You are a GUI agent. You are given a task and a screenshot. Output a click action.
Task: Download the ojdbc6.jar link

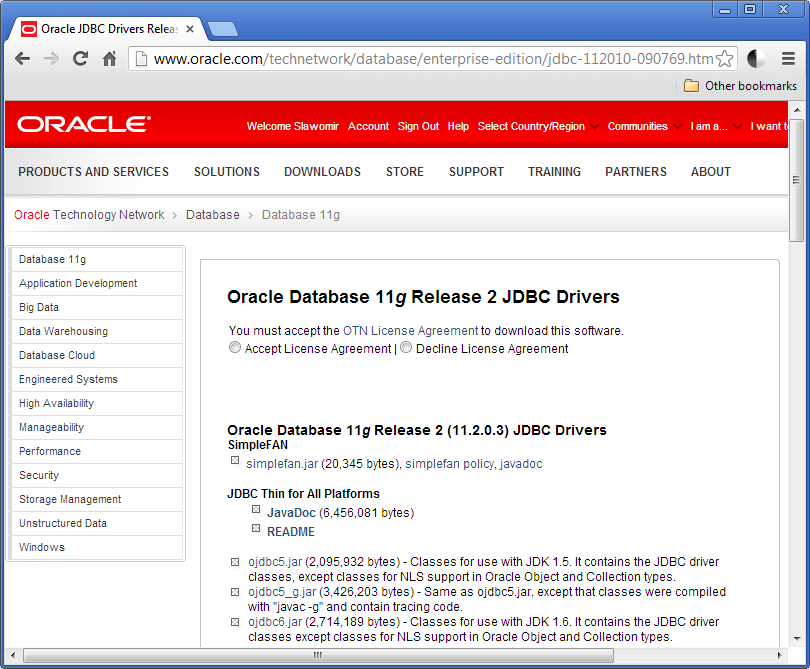tap(275, 621)
